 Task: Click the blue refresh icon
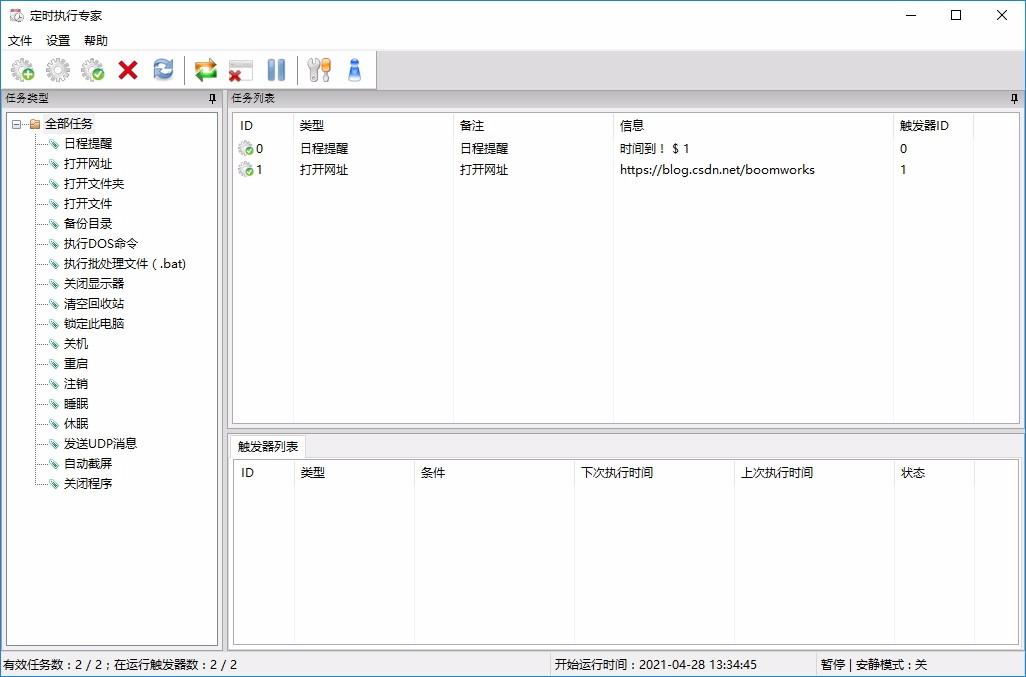[163, 69]
